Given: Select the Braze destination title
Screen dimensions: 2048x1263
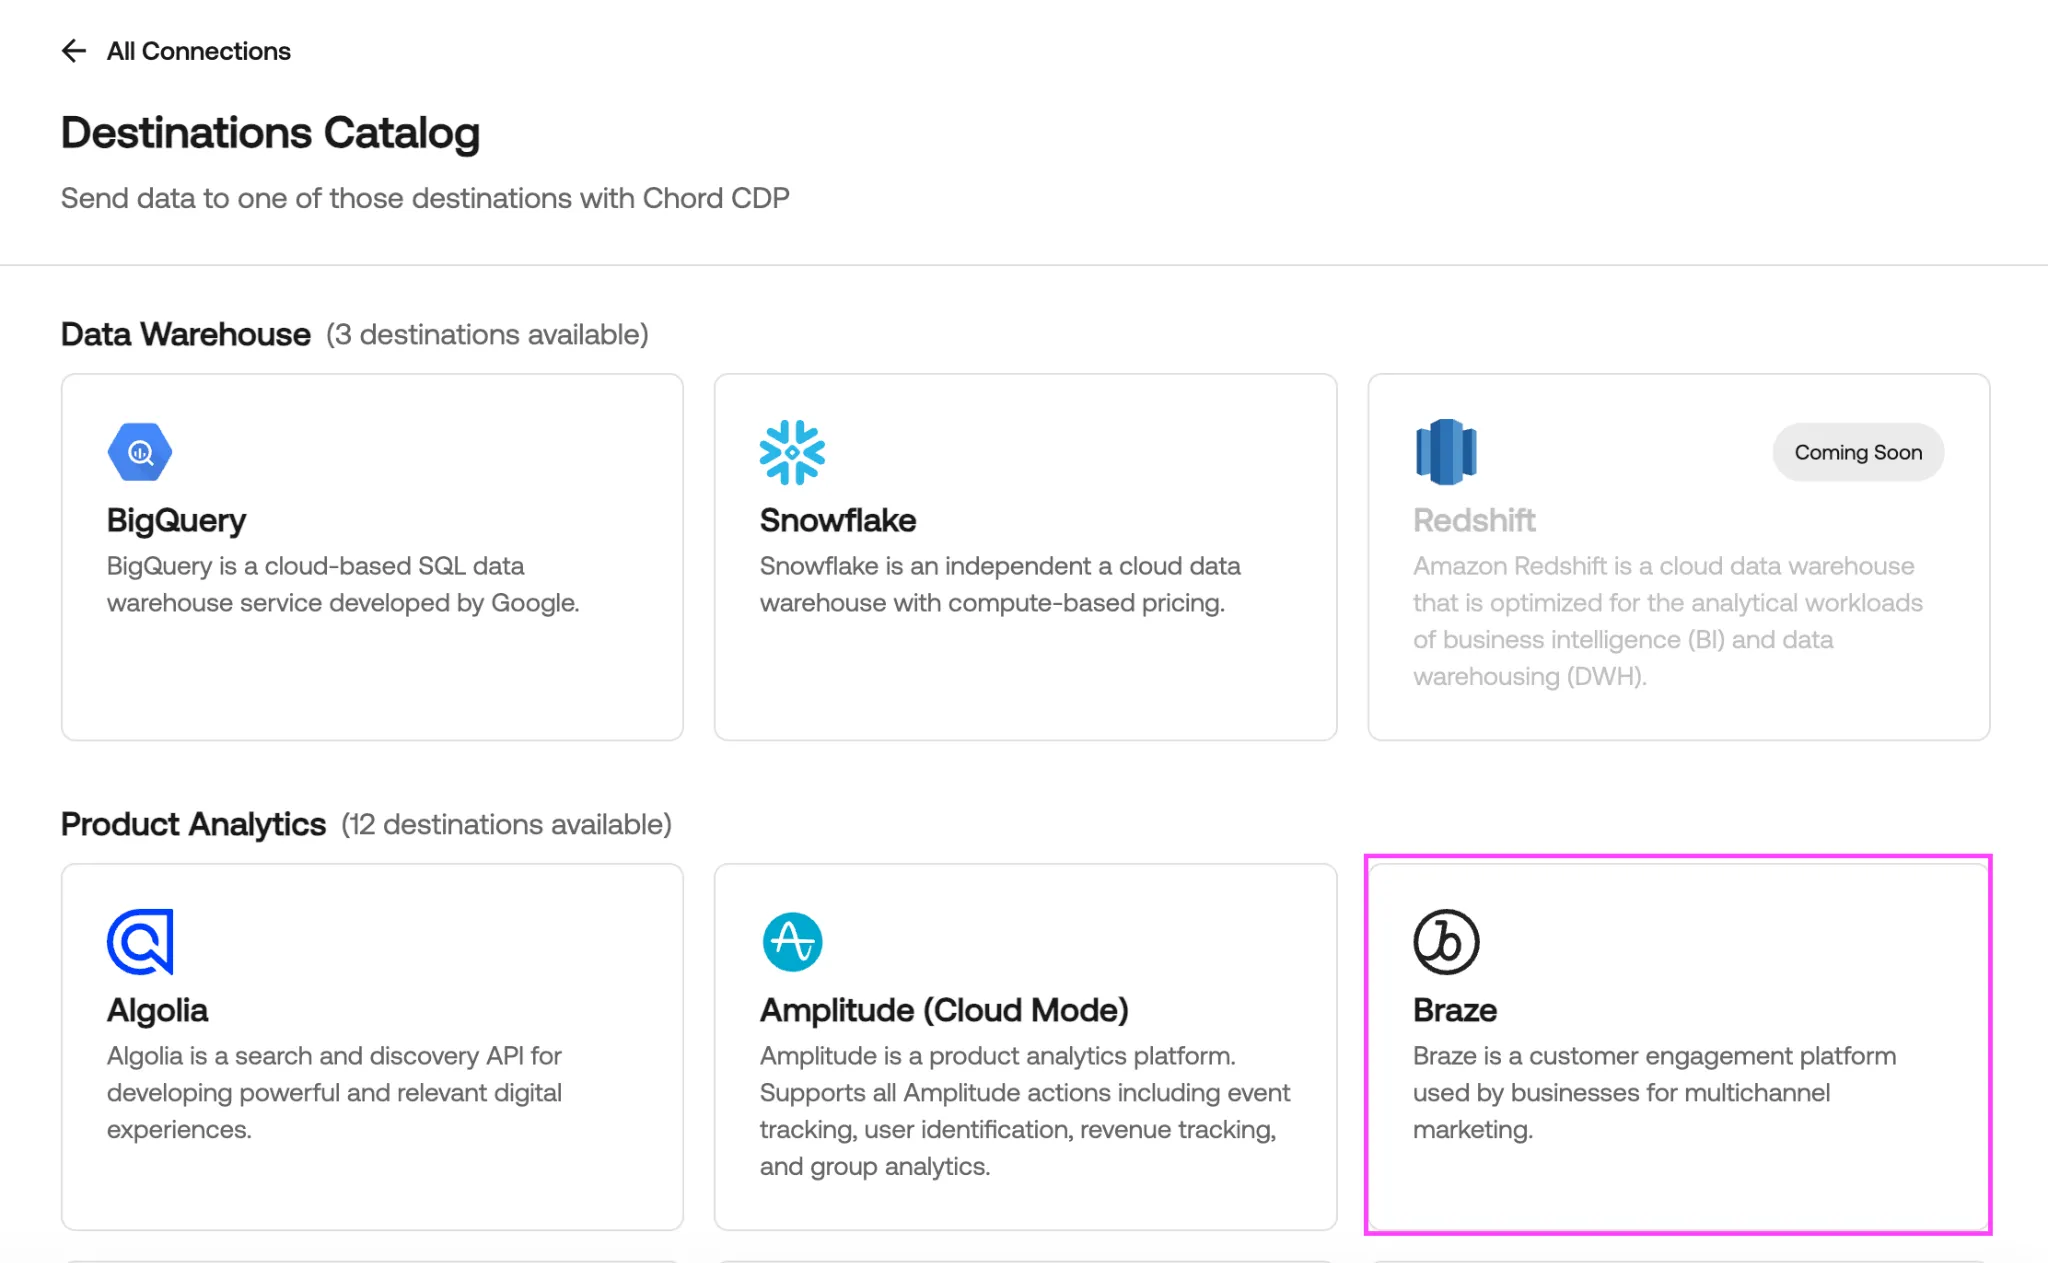Looking at the screenshot, I should coord(1455,1010).
